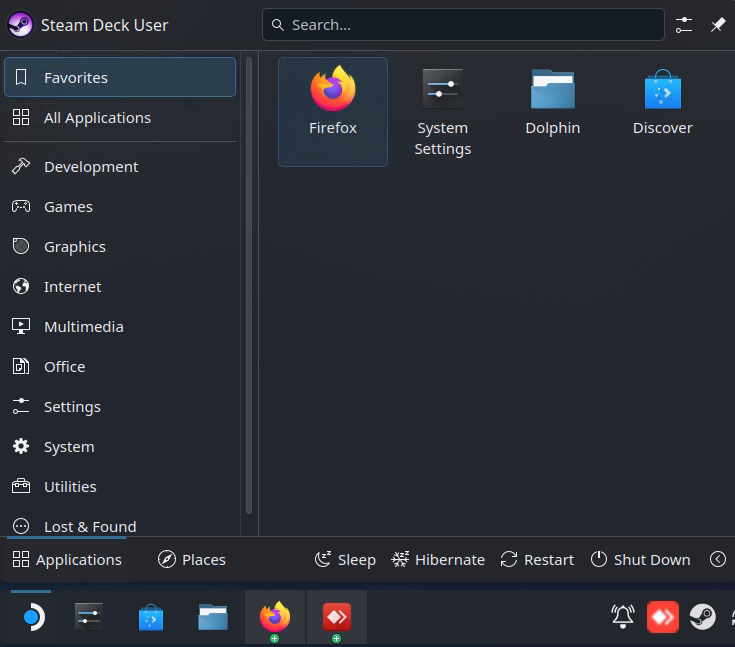Pin the launcher menu open
735x647 pixels.
pos(718,25)
